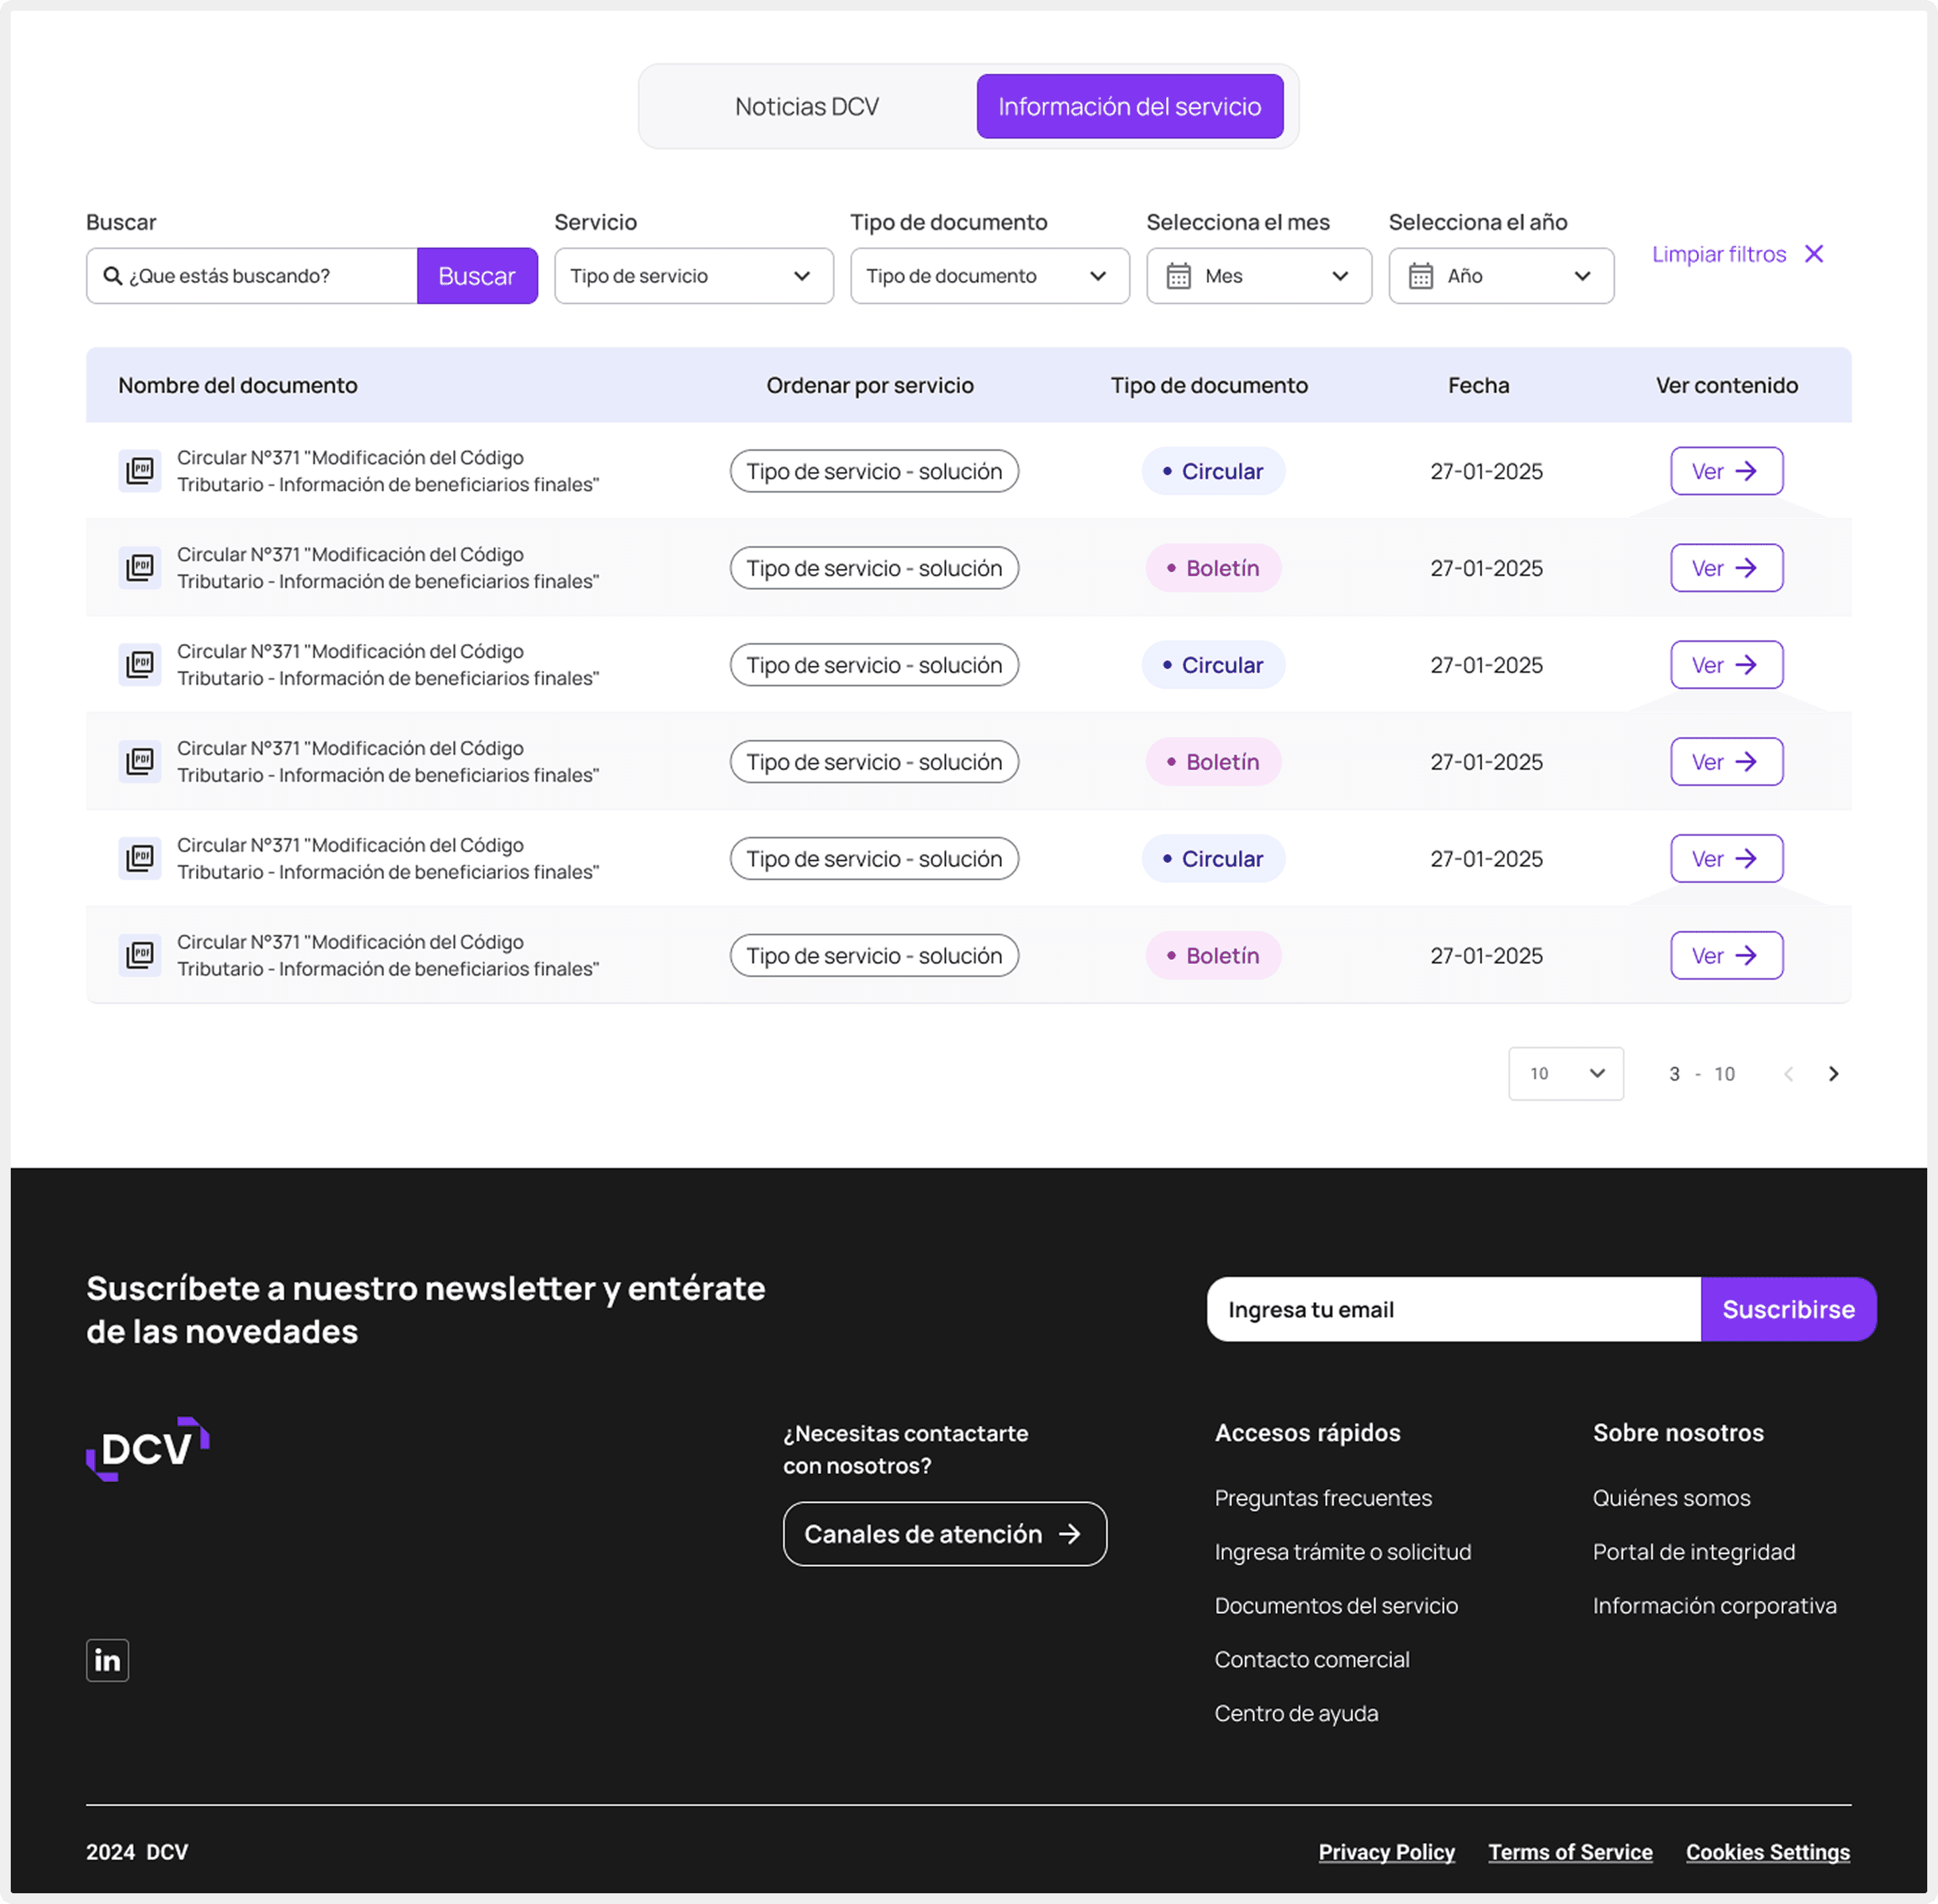Click the LinkedIn icon in footer
The height and width of the screenshot is (1904, 1938).
[x=107, y=1660]
